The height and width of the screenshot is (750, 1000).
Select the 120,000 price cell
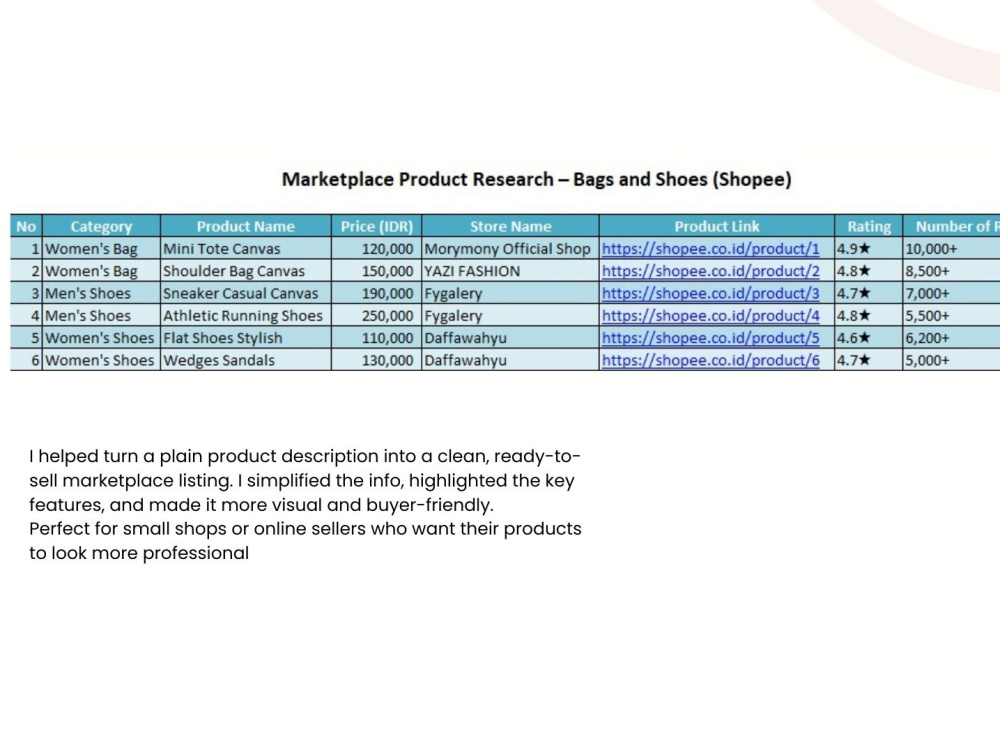coord(376,249)
